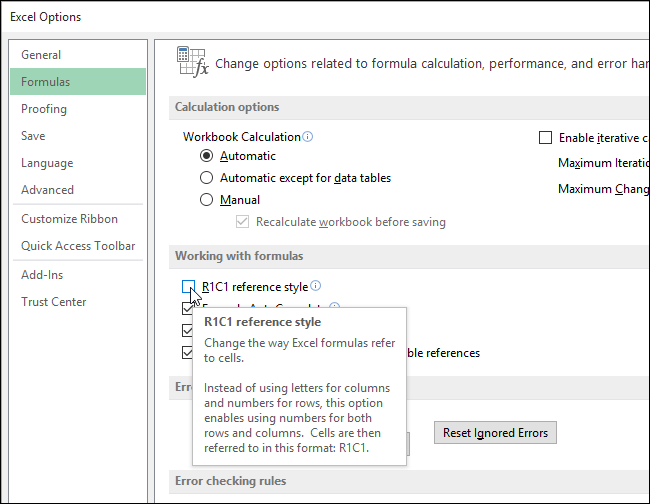Enable iterative calculation checkbox
The image size is (650, 504).
click(x=546, y=138)
